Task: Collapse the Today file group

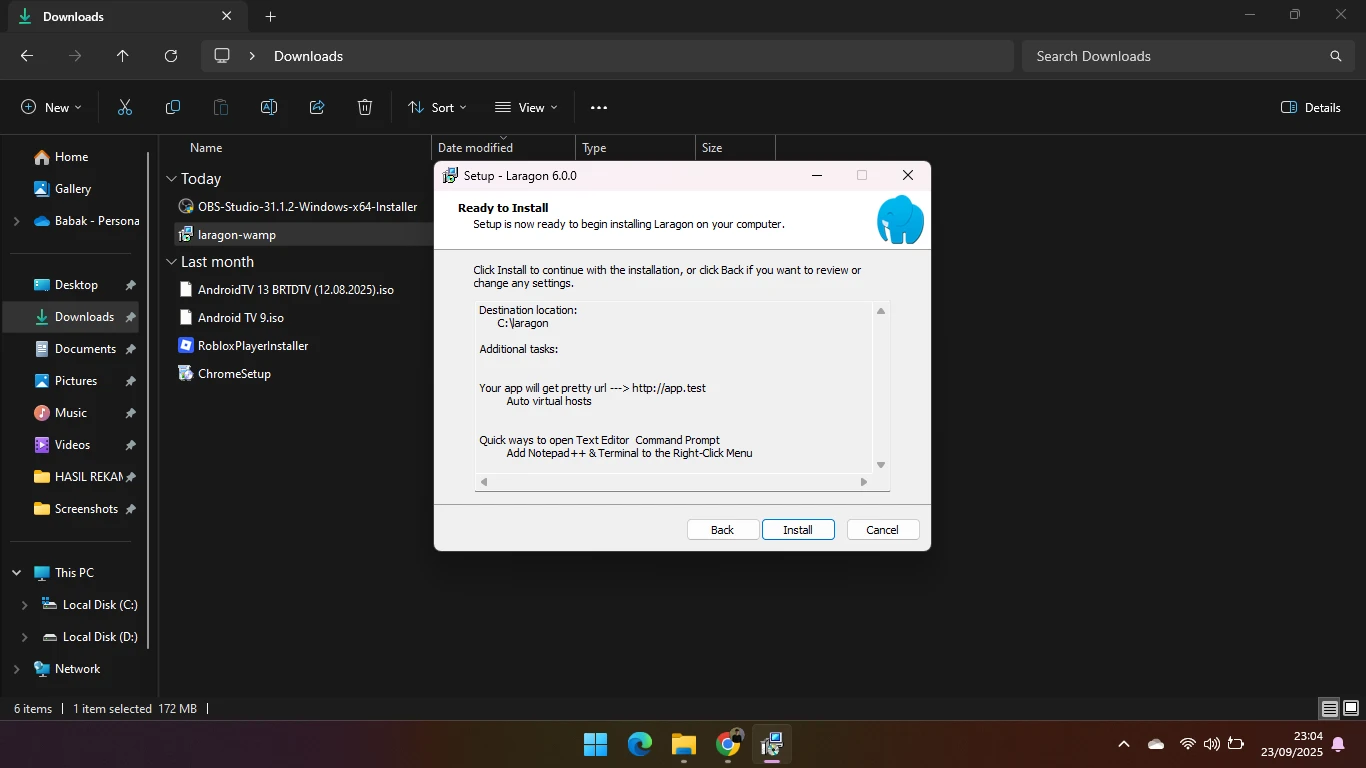Action: pos(171,179)
